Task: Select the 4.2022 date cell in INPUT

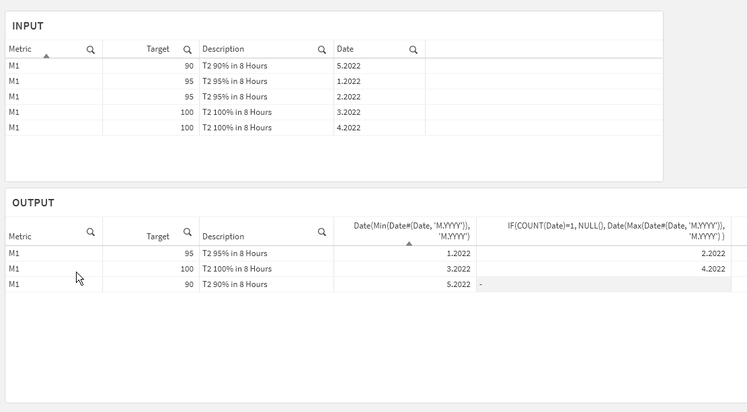Action: click(x=349, y=128)
